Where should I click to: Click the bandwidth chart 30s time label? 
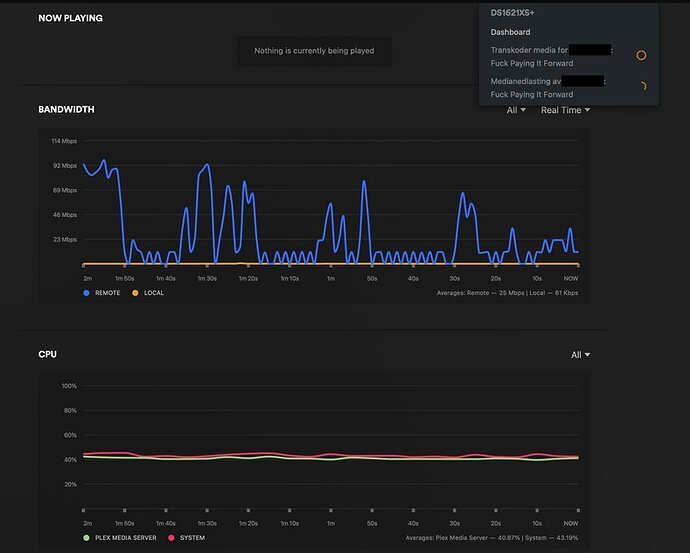(455, 278)
